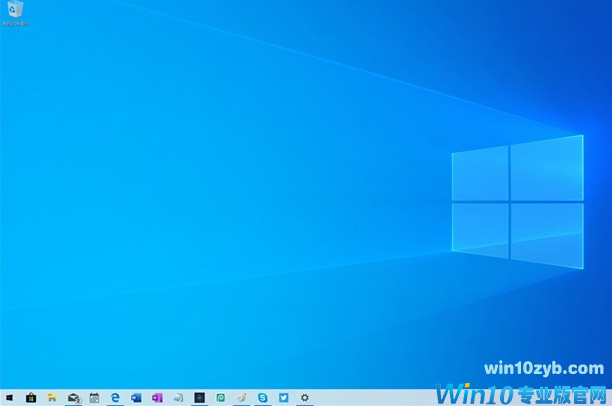Image resolution: width=612 pixels, height=408 pixels.
Task: Launch Microsoft Store from the taskbar
Action: (31, 398)
